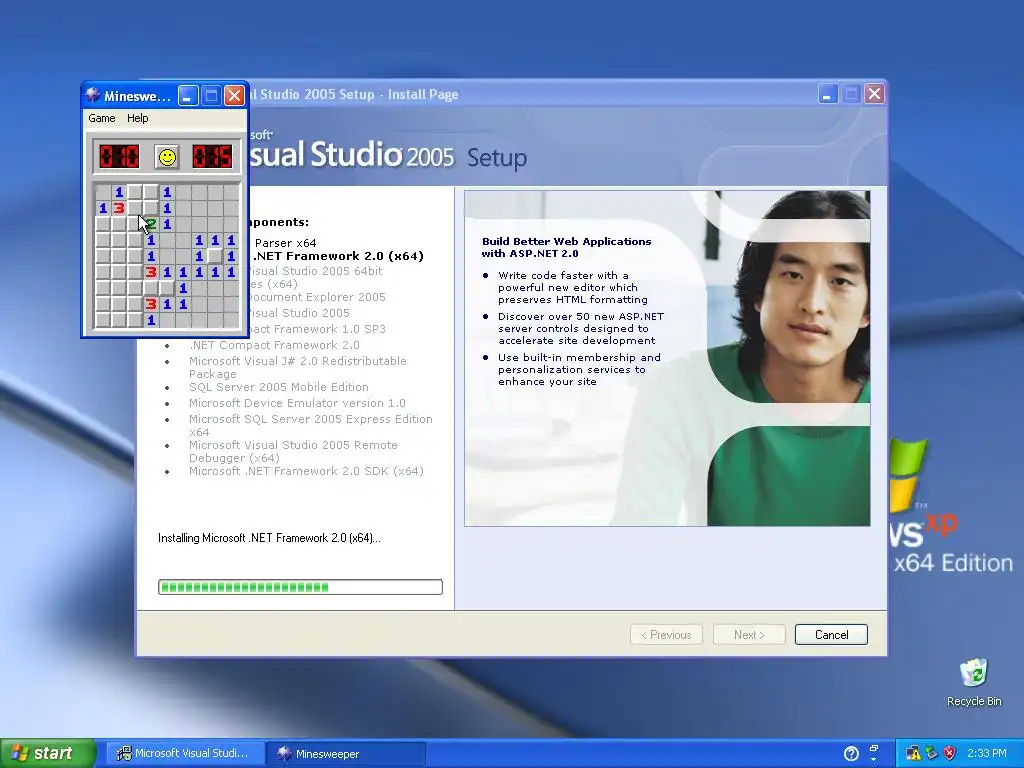Click the Next button in Setup
Image resolution: width=1024 pixels, height=768 pixels.
(x=749, y=635)
